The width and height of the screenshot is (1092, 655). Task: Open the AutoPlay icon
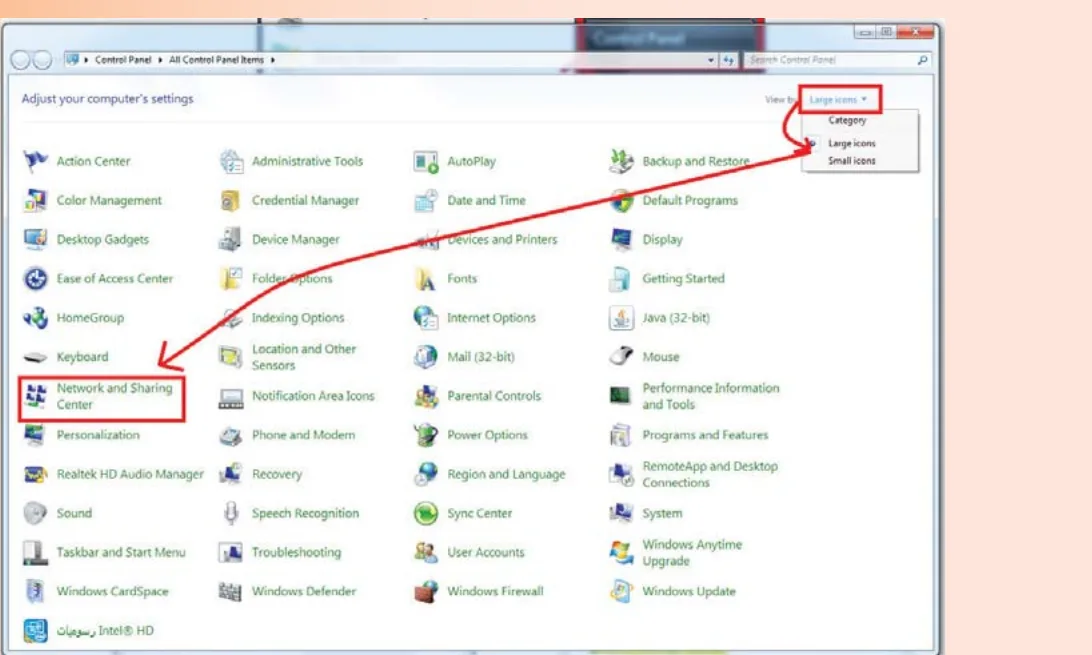click(x=426, y=161)
